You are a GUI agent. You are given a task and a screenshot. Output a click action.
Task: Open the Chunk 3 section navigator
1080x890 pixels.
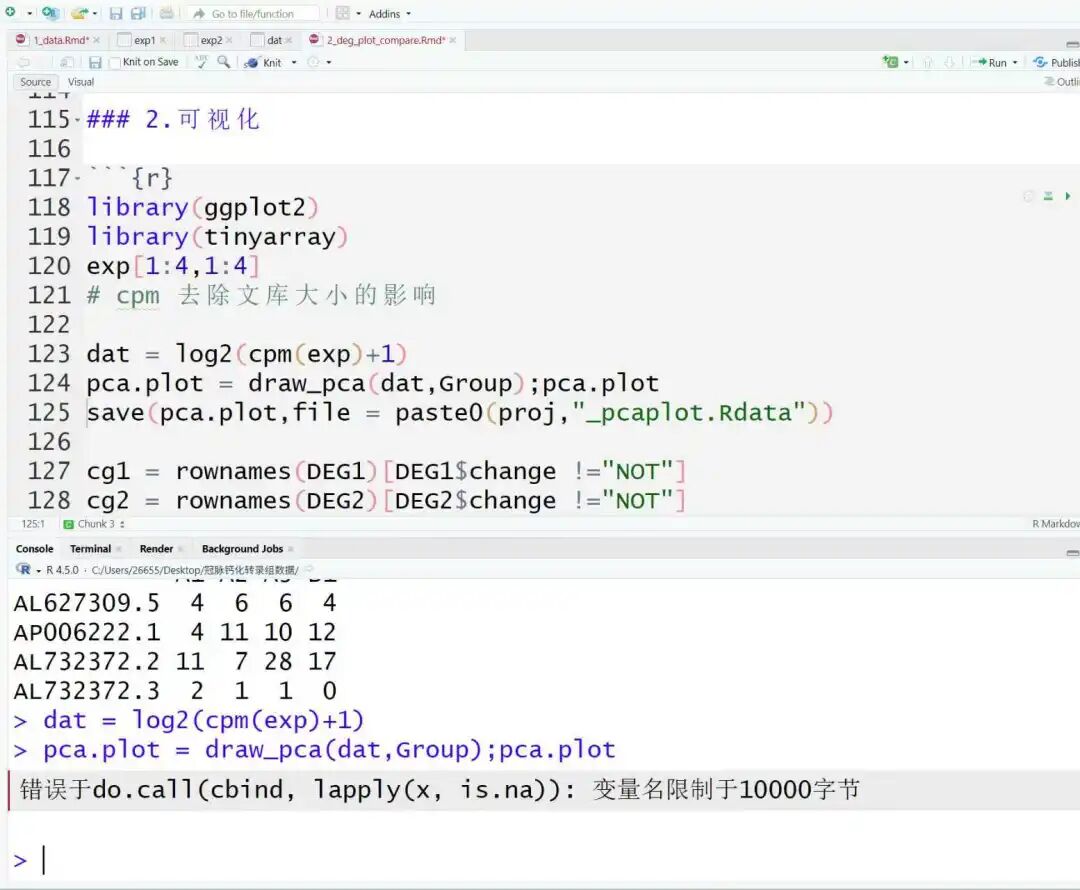click(94, 524)
